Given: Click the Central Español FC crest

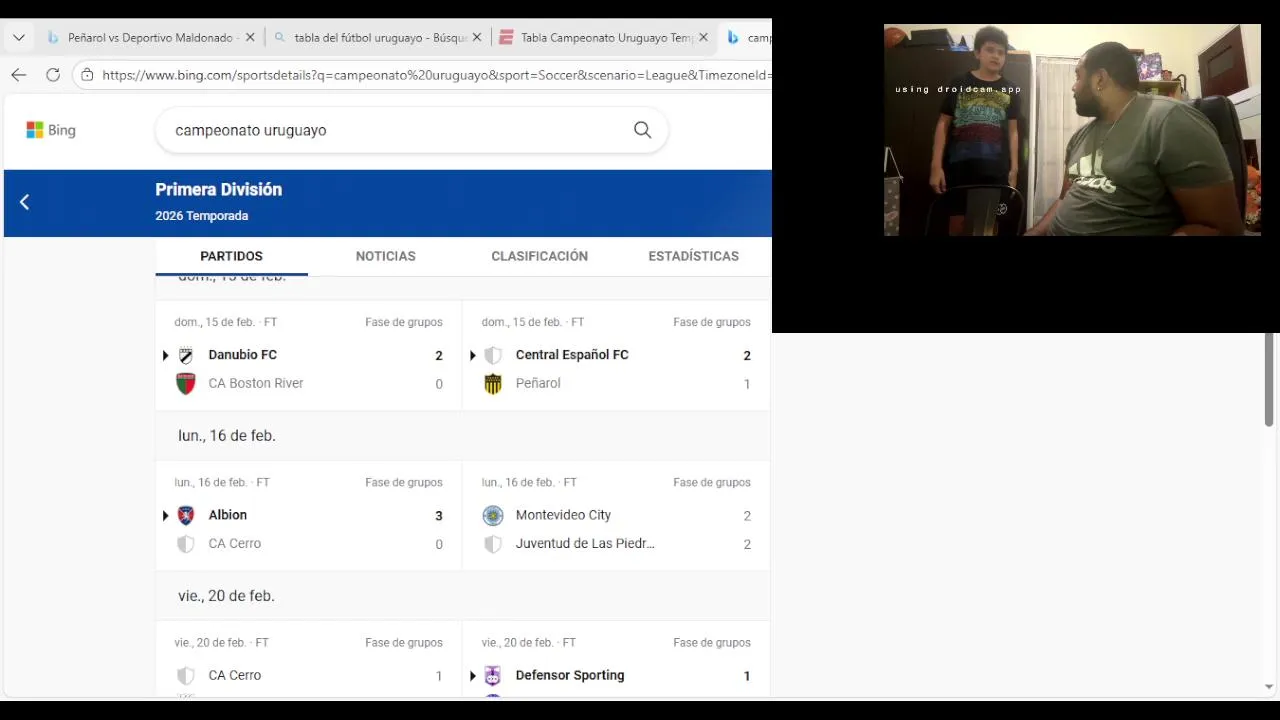Looking at the screenshot, I should tap(493, 355).
